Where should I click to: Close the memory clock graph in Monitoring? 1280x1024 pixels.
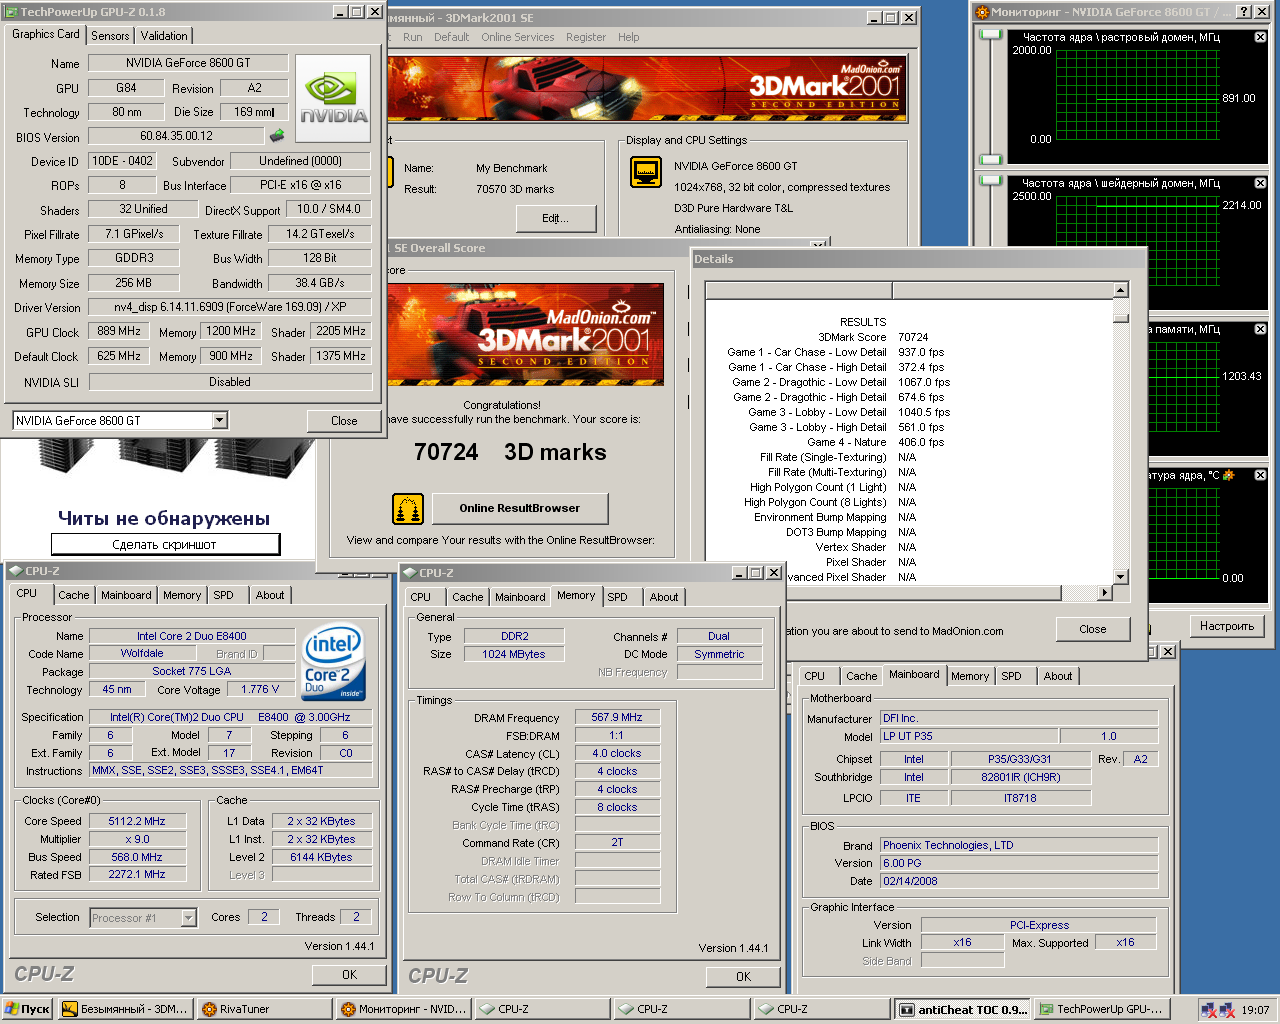(1260, 329)
